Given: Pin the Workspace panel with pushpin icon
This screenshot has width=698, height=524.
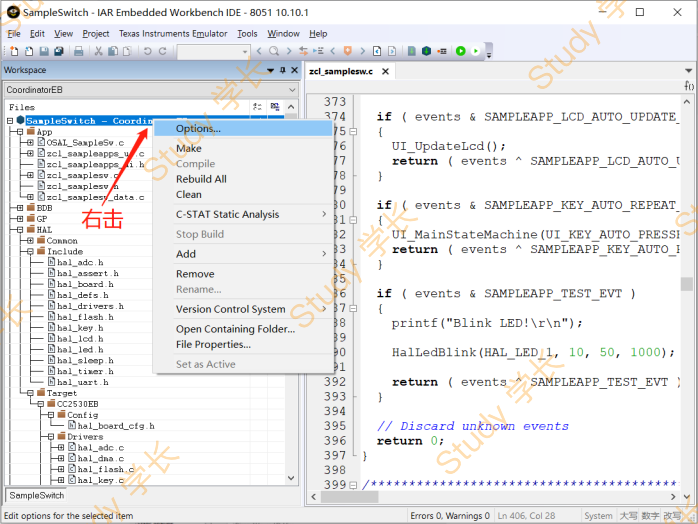Looking at the screenshot, I should tap(283, 70).
